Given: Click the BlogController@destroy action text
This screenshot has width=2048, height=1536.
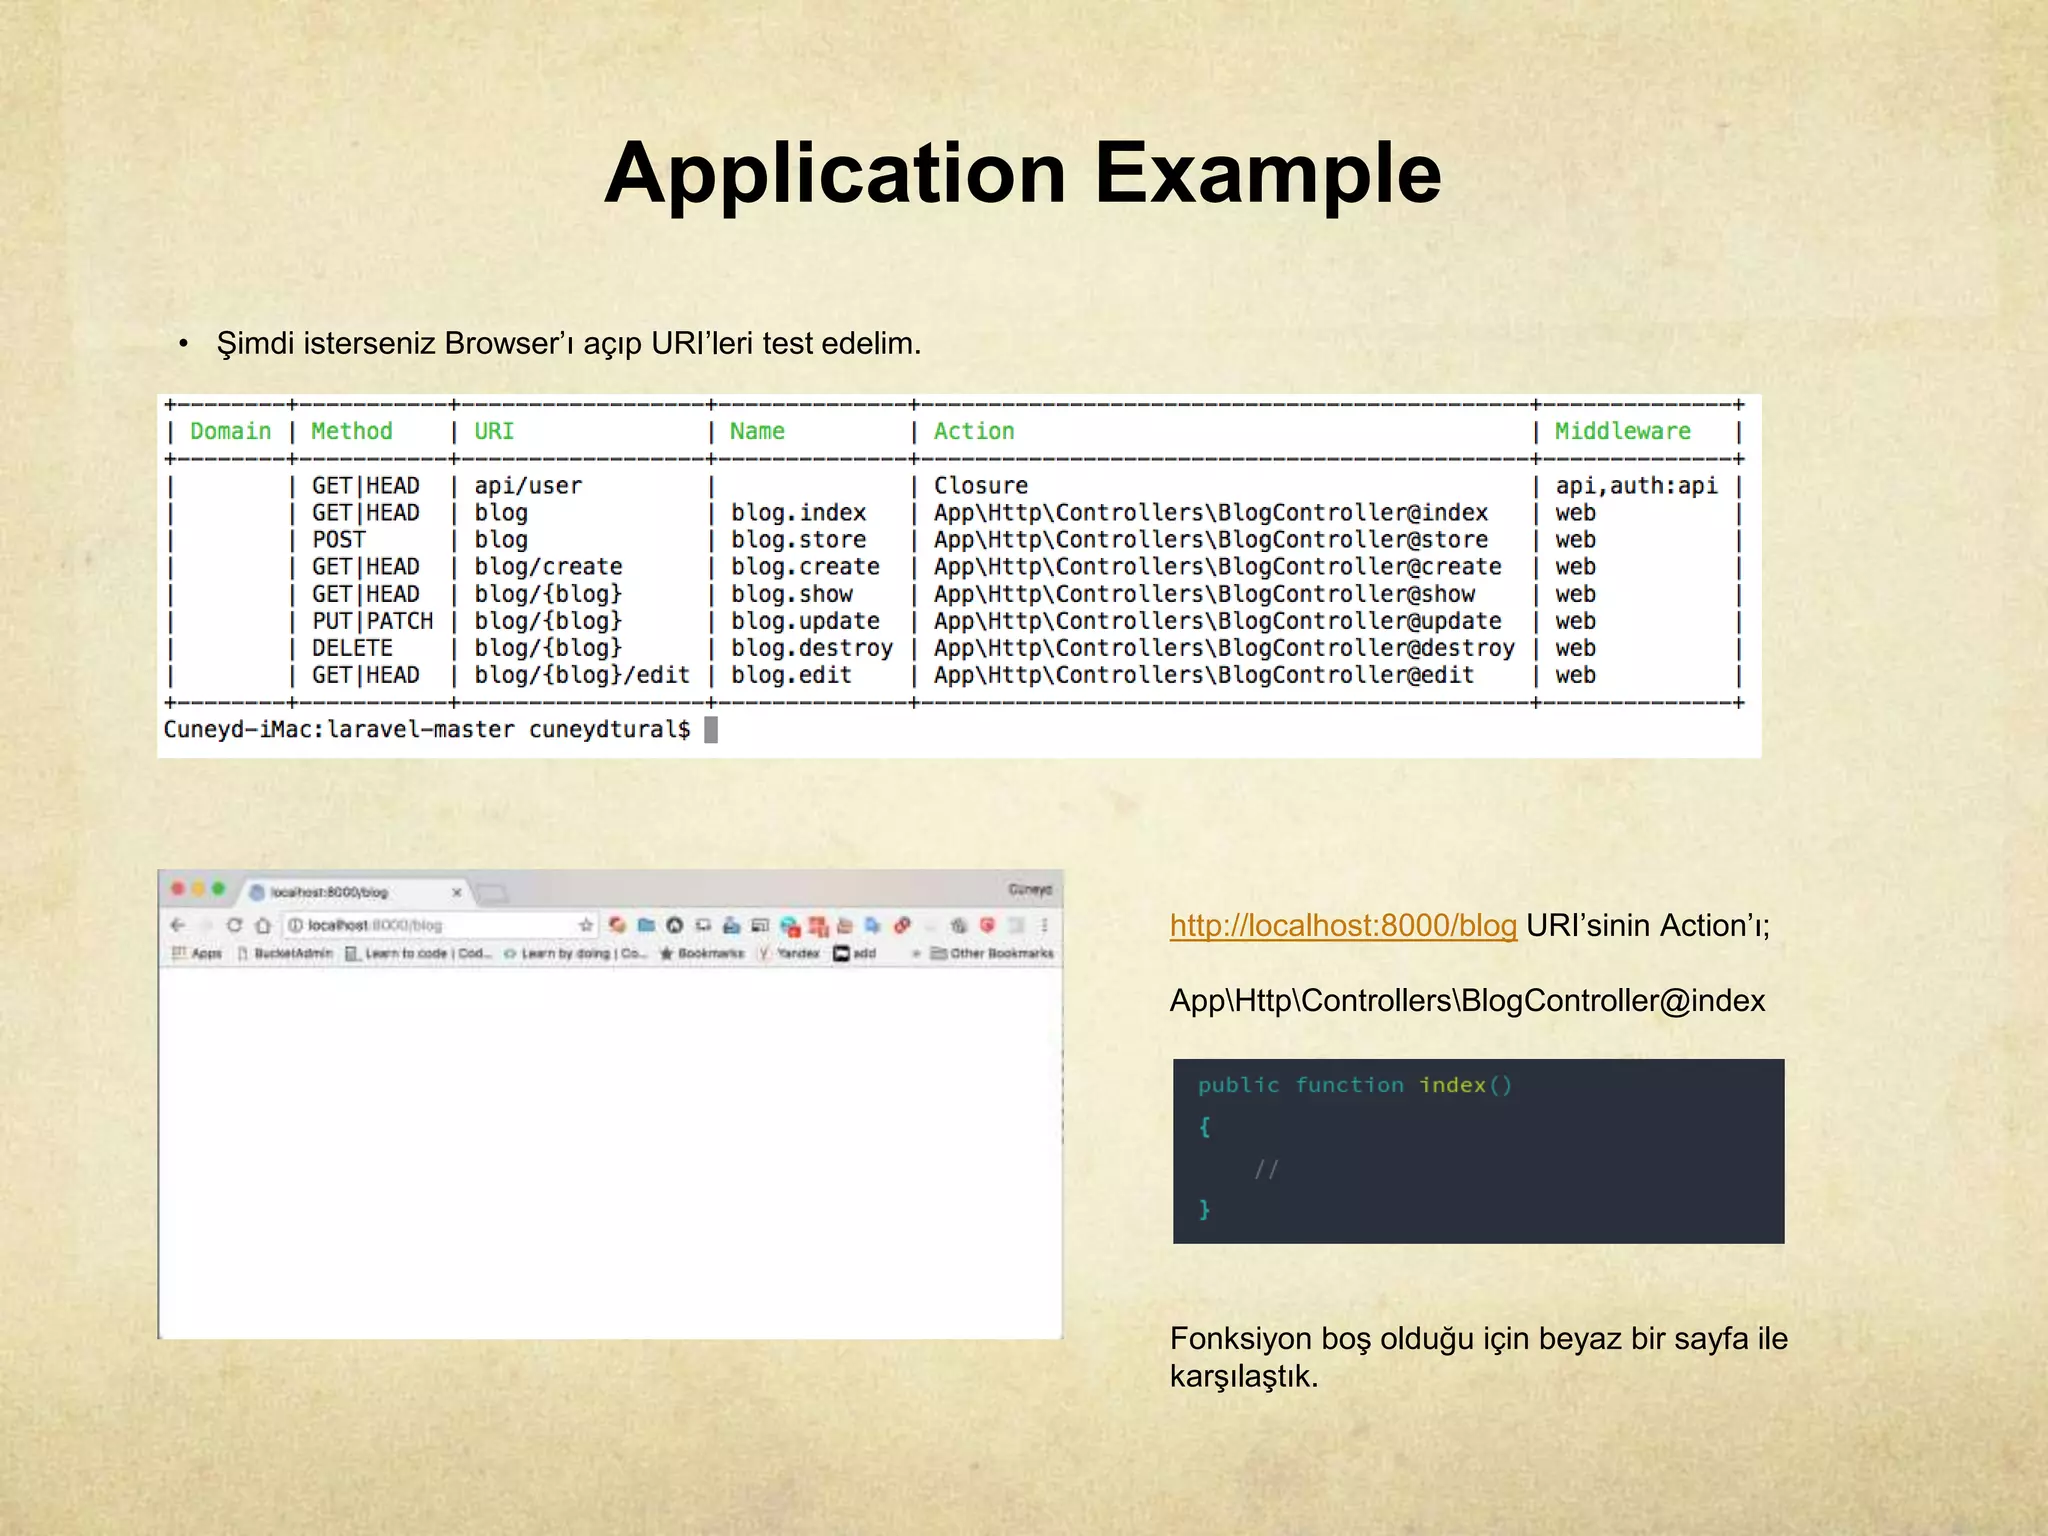Looking at the screenshot, I should pyautogui.click(x=1224, y=648).
